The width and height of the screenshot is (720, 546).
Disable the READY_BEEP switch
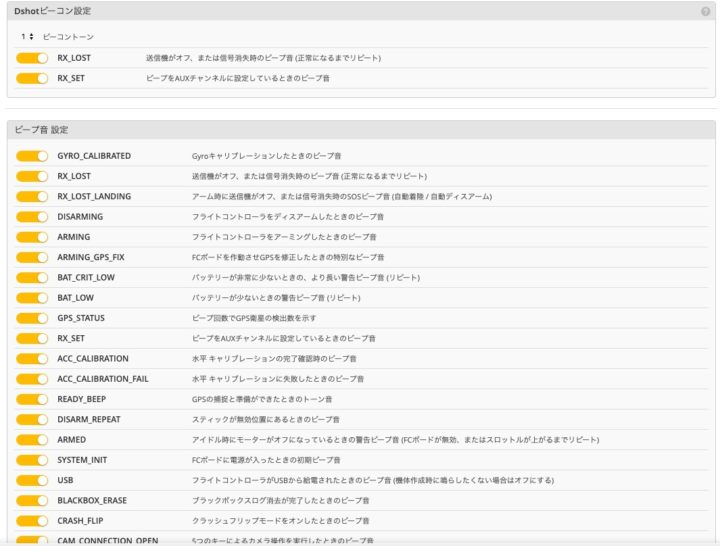(x=32, y=399)
